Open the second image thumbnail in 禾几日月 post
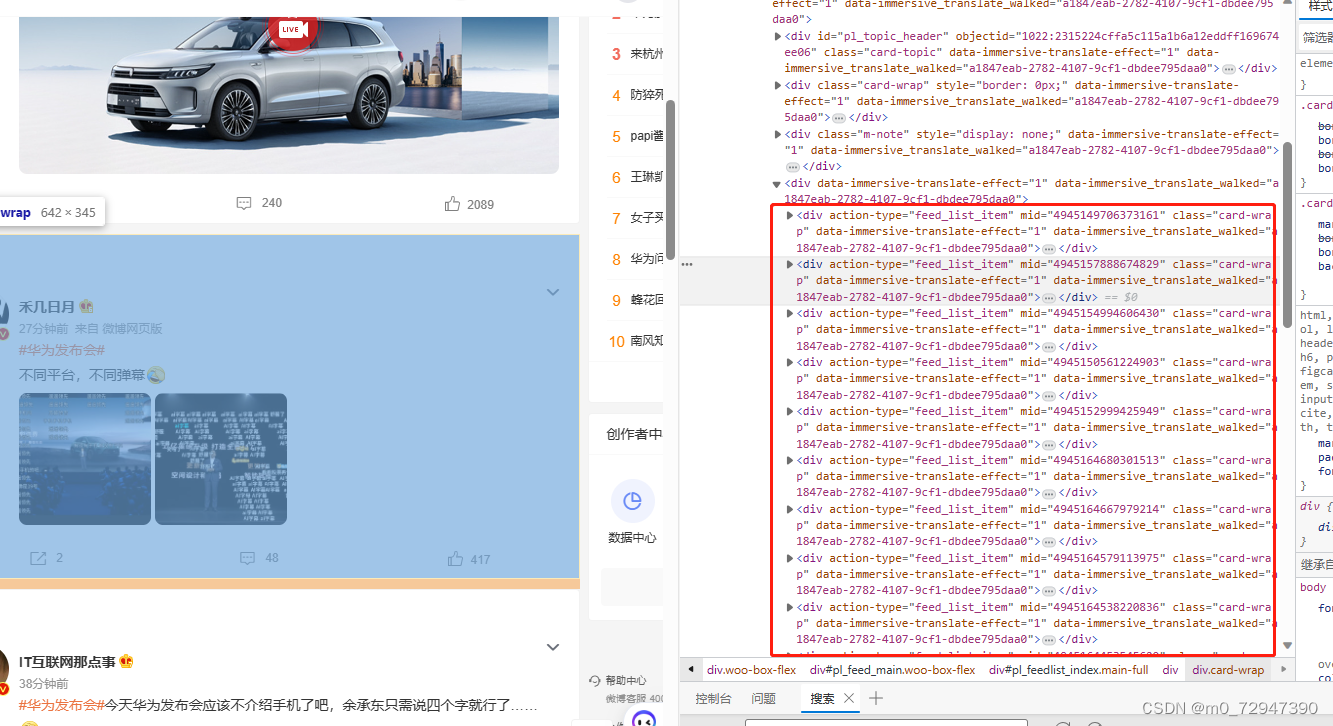Image resolution: width=1333 pixels, height=726 pixels. [x=221, y=459]
